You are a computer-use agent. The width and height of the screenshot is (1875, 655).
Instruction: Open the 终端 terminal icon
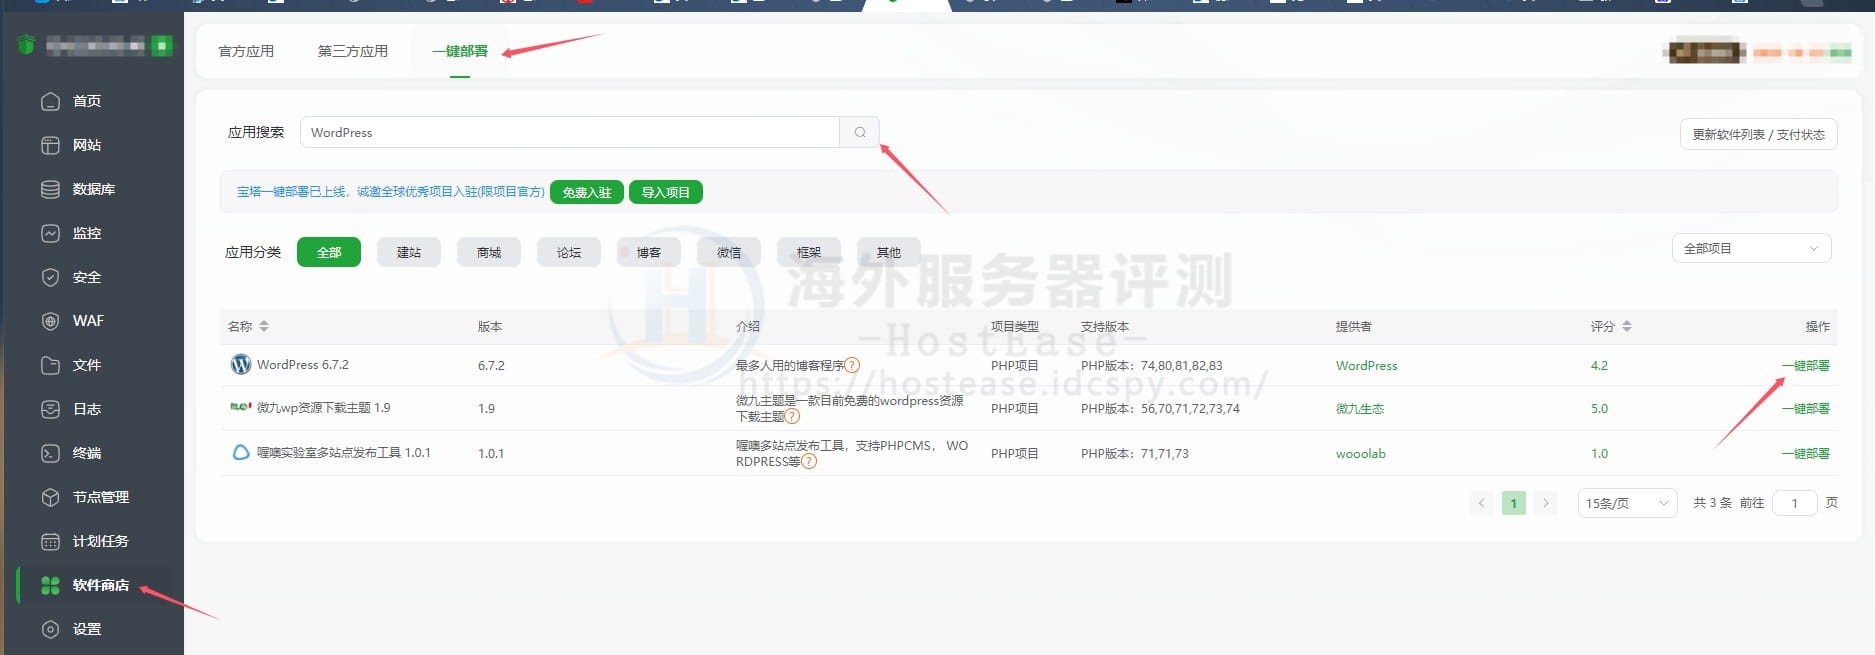(50, 453)
